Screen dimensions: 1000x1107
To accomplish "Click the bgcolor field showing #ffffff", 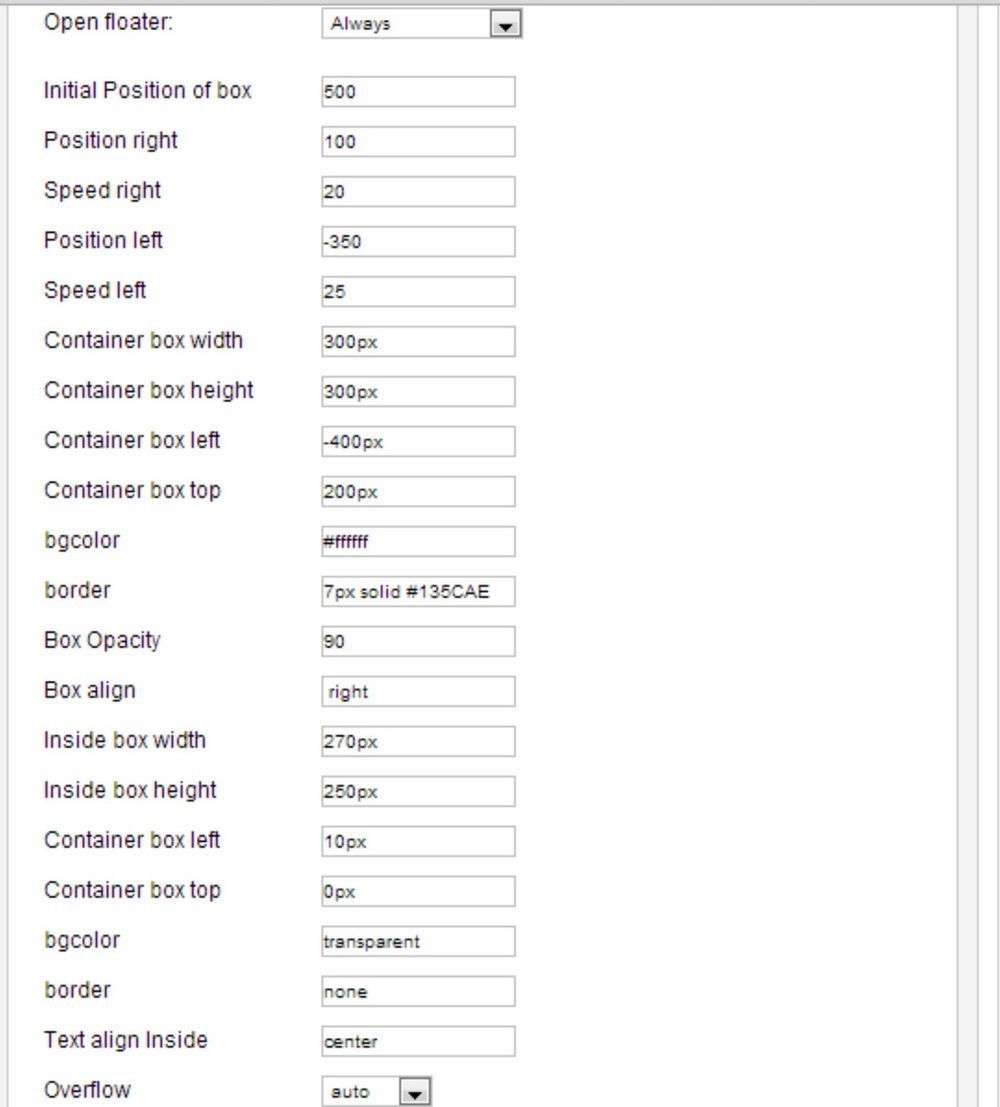I will [x=418, y=541].
